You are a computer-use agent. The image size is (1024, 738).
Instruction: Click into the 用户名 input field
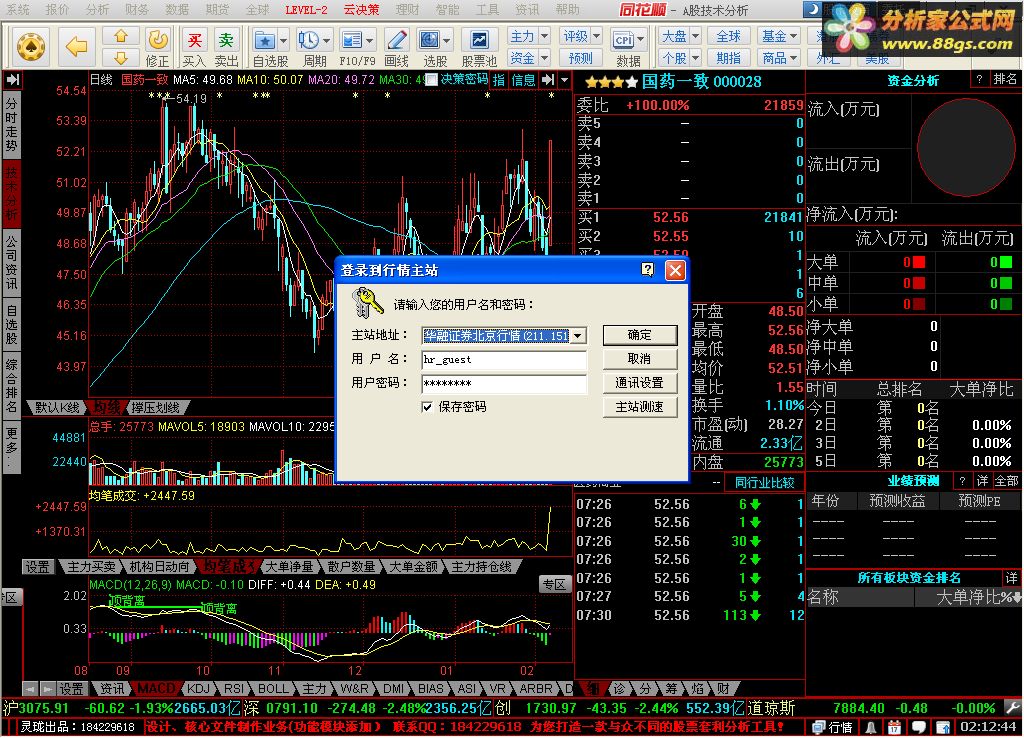tap(504, 359)
